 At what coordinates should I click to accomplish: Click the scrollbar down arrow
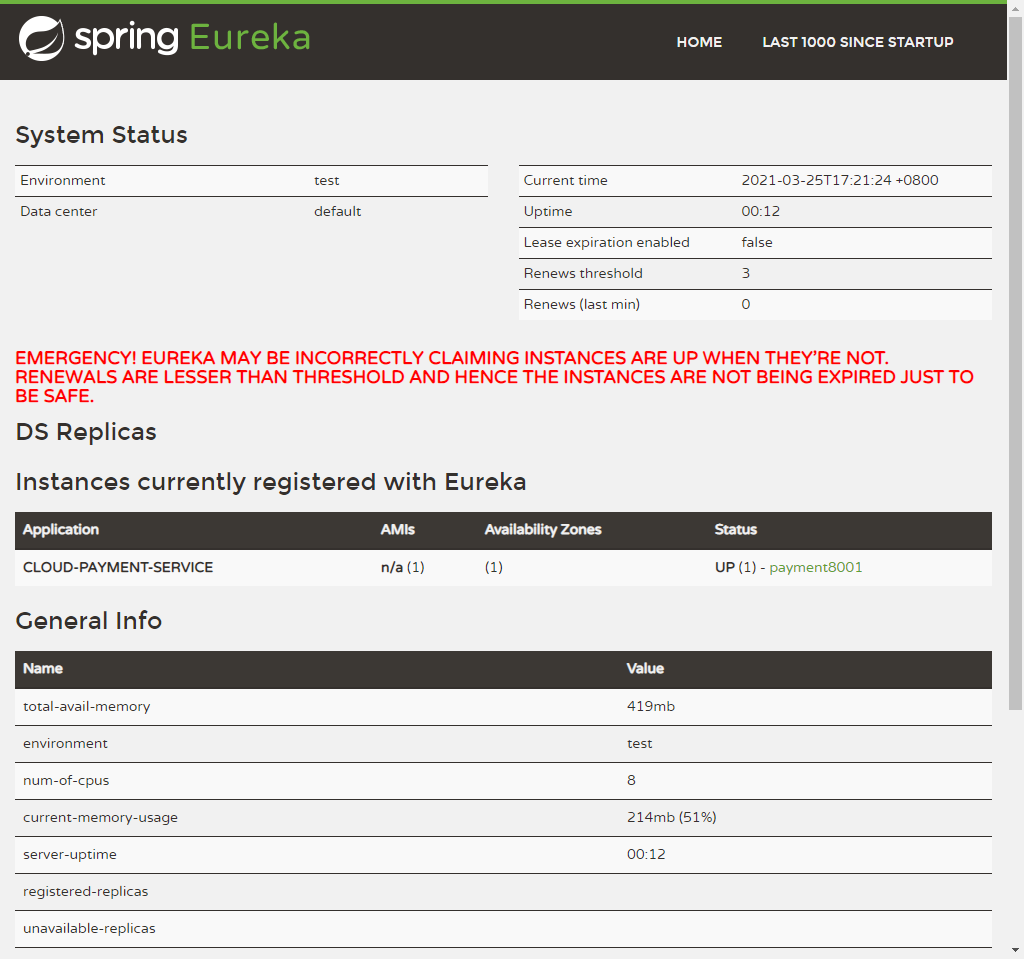1015,951
